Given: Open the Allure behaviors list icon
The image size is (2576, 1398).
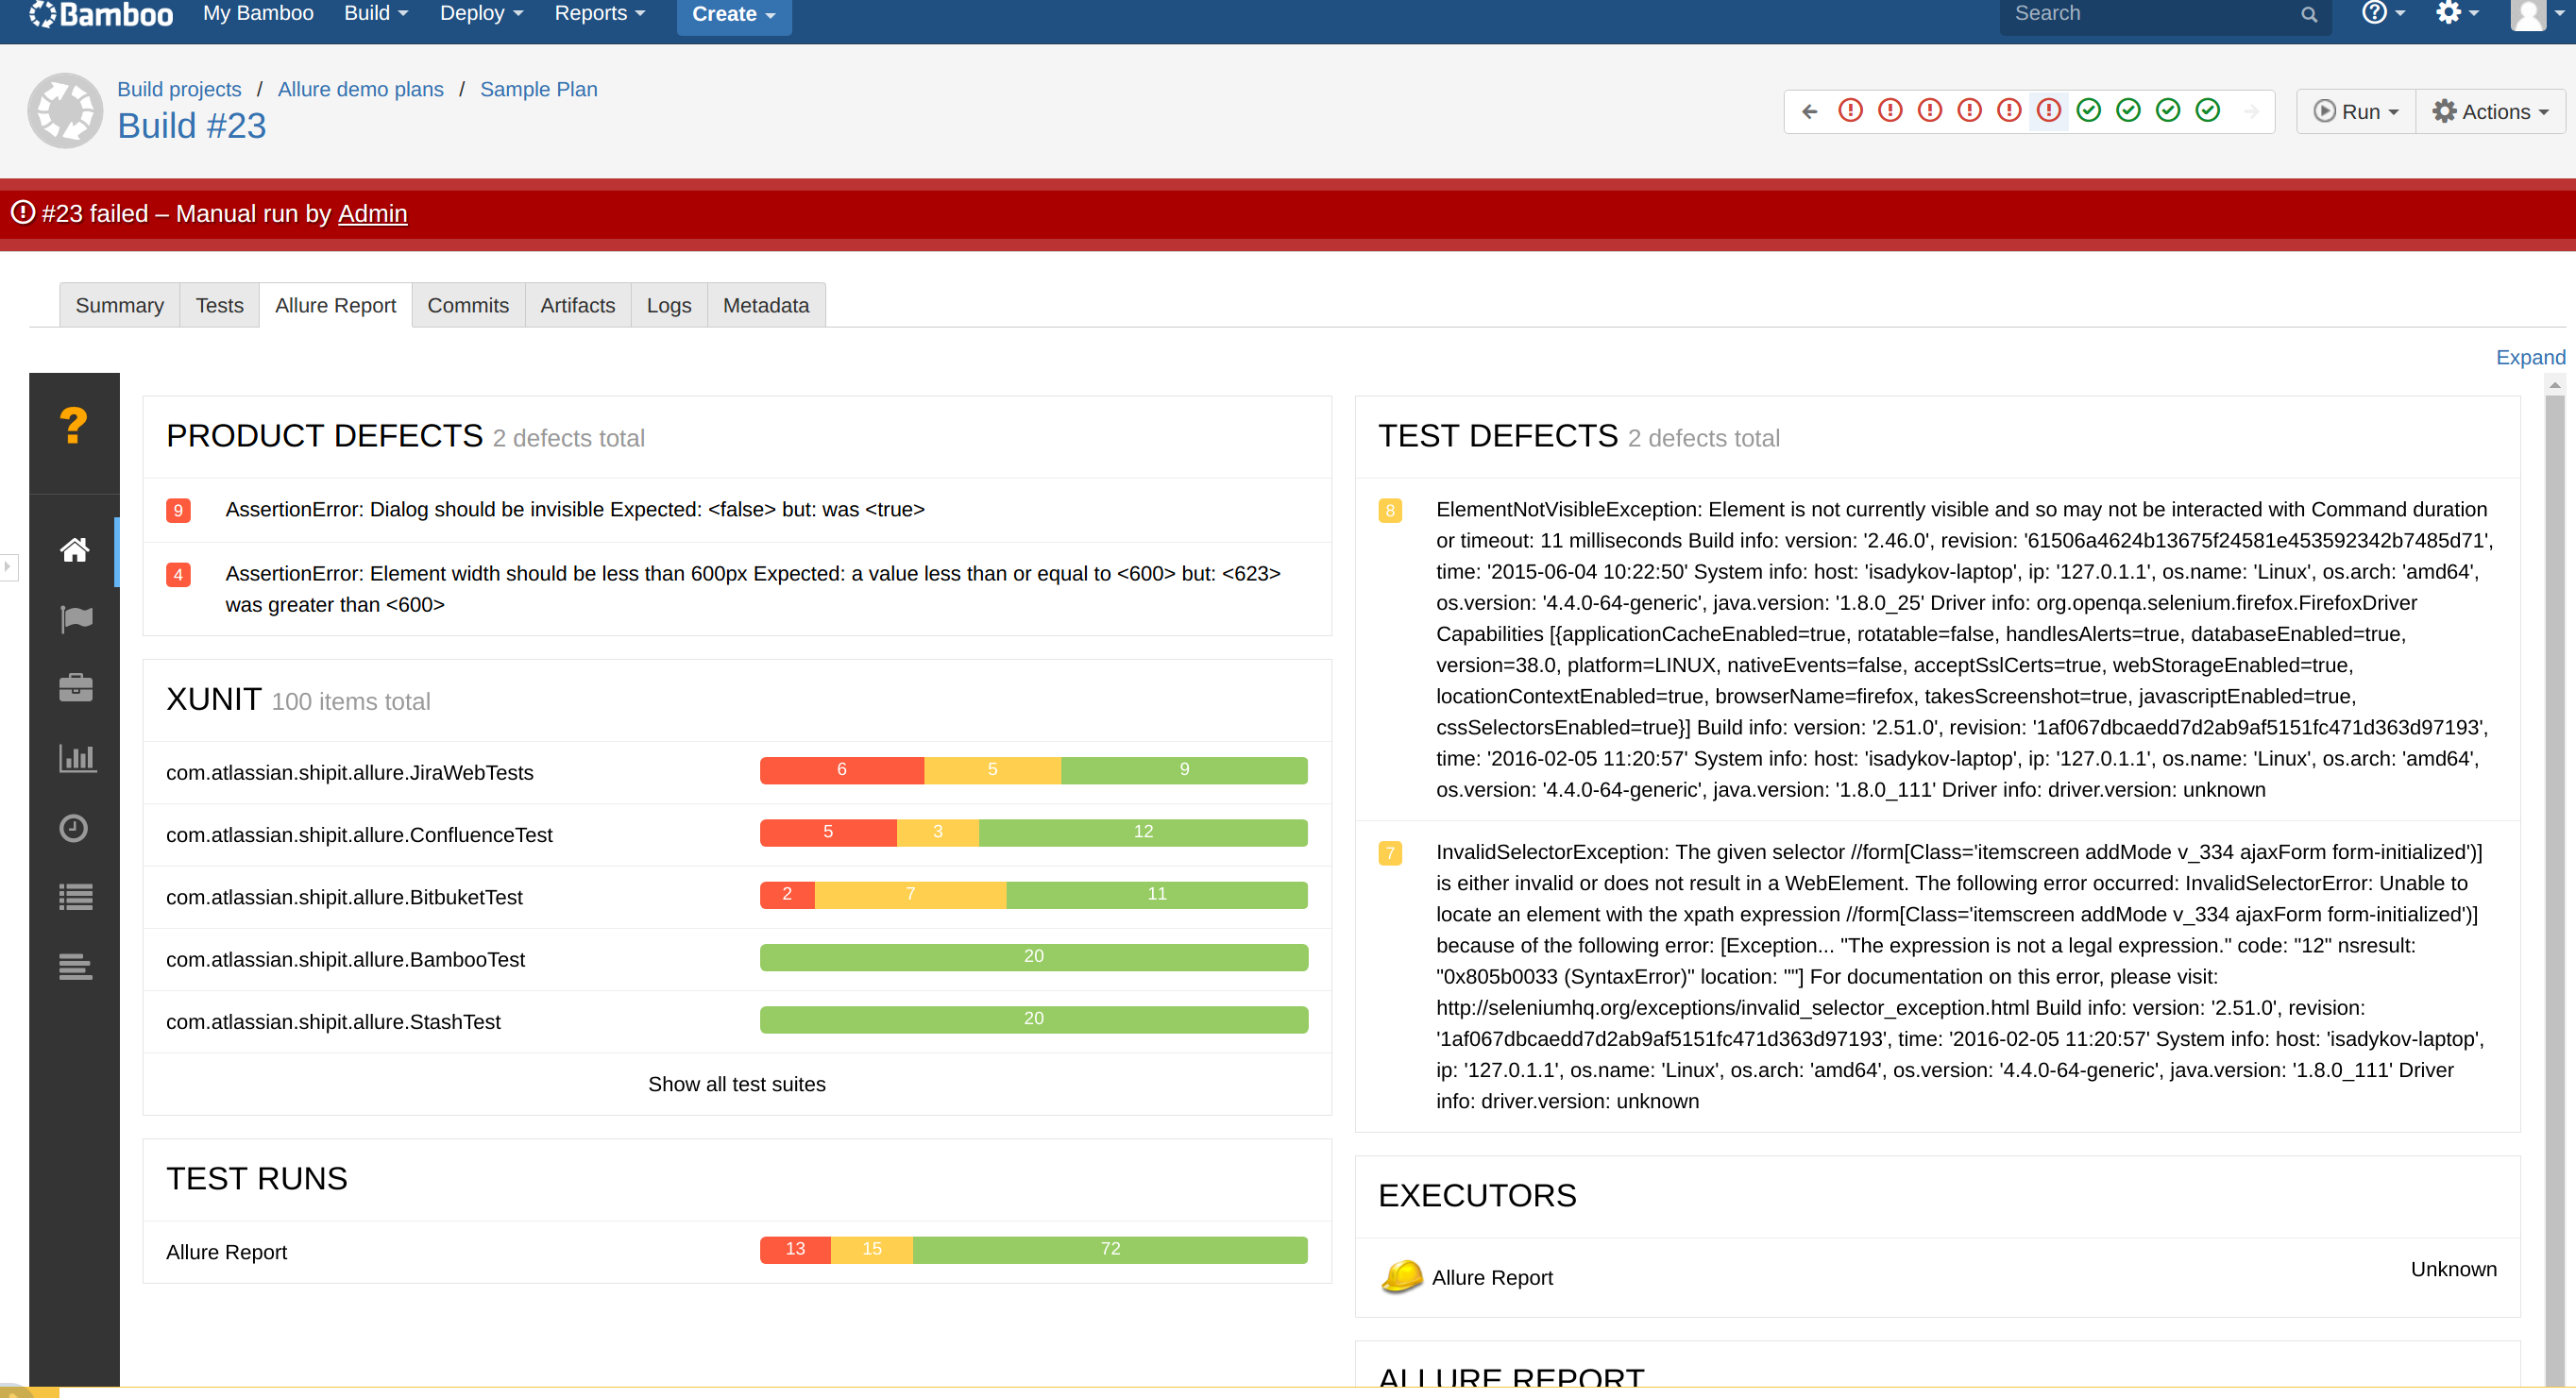Looking at the screenshot, I should (x=76, y=897).
